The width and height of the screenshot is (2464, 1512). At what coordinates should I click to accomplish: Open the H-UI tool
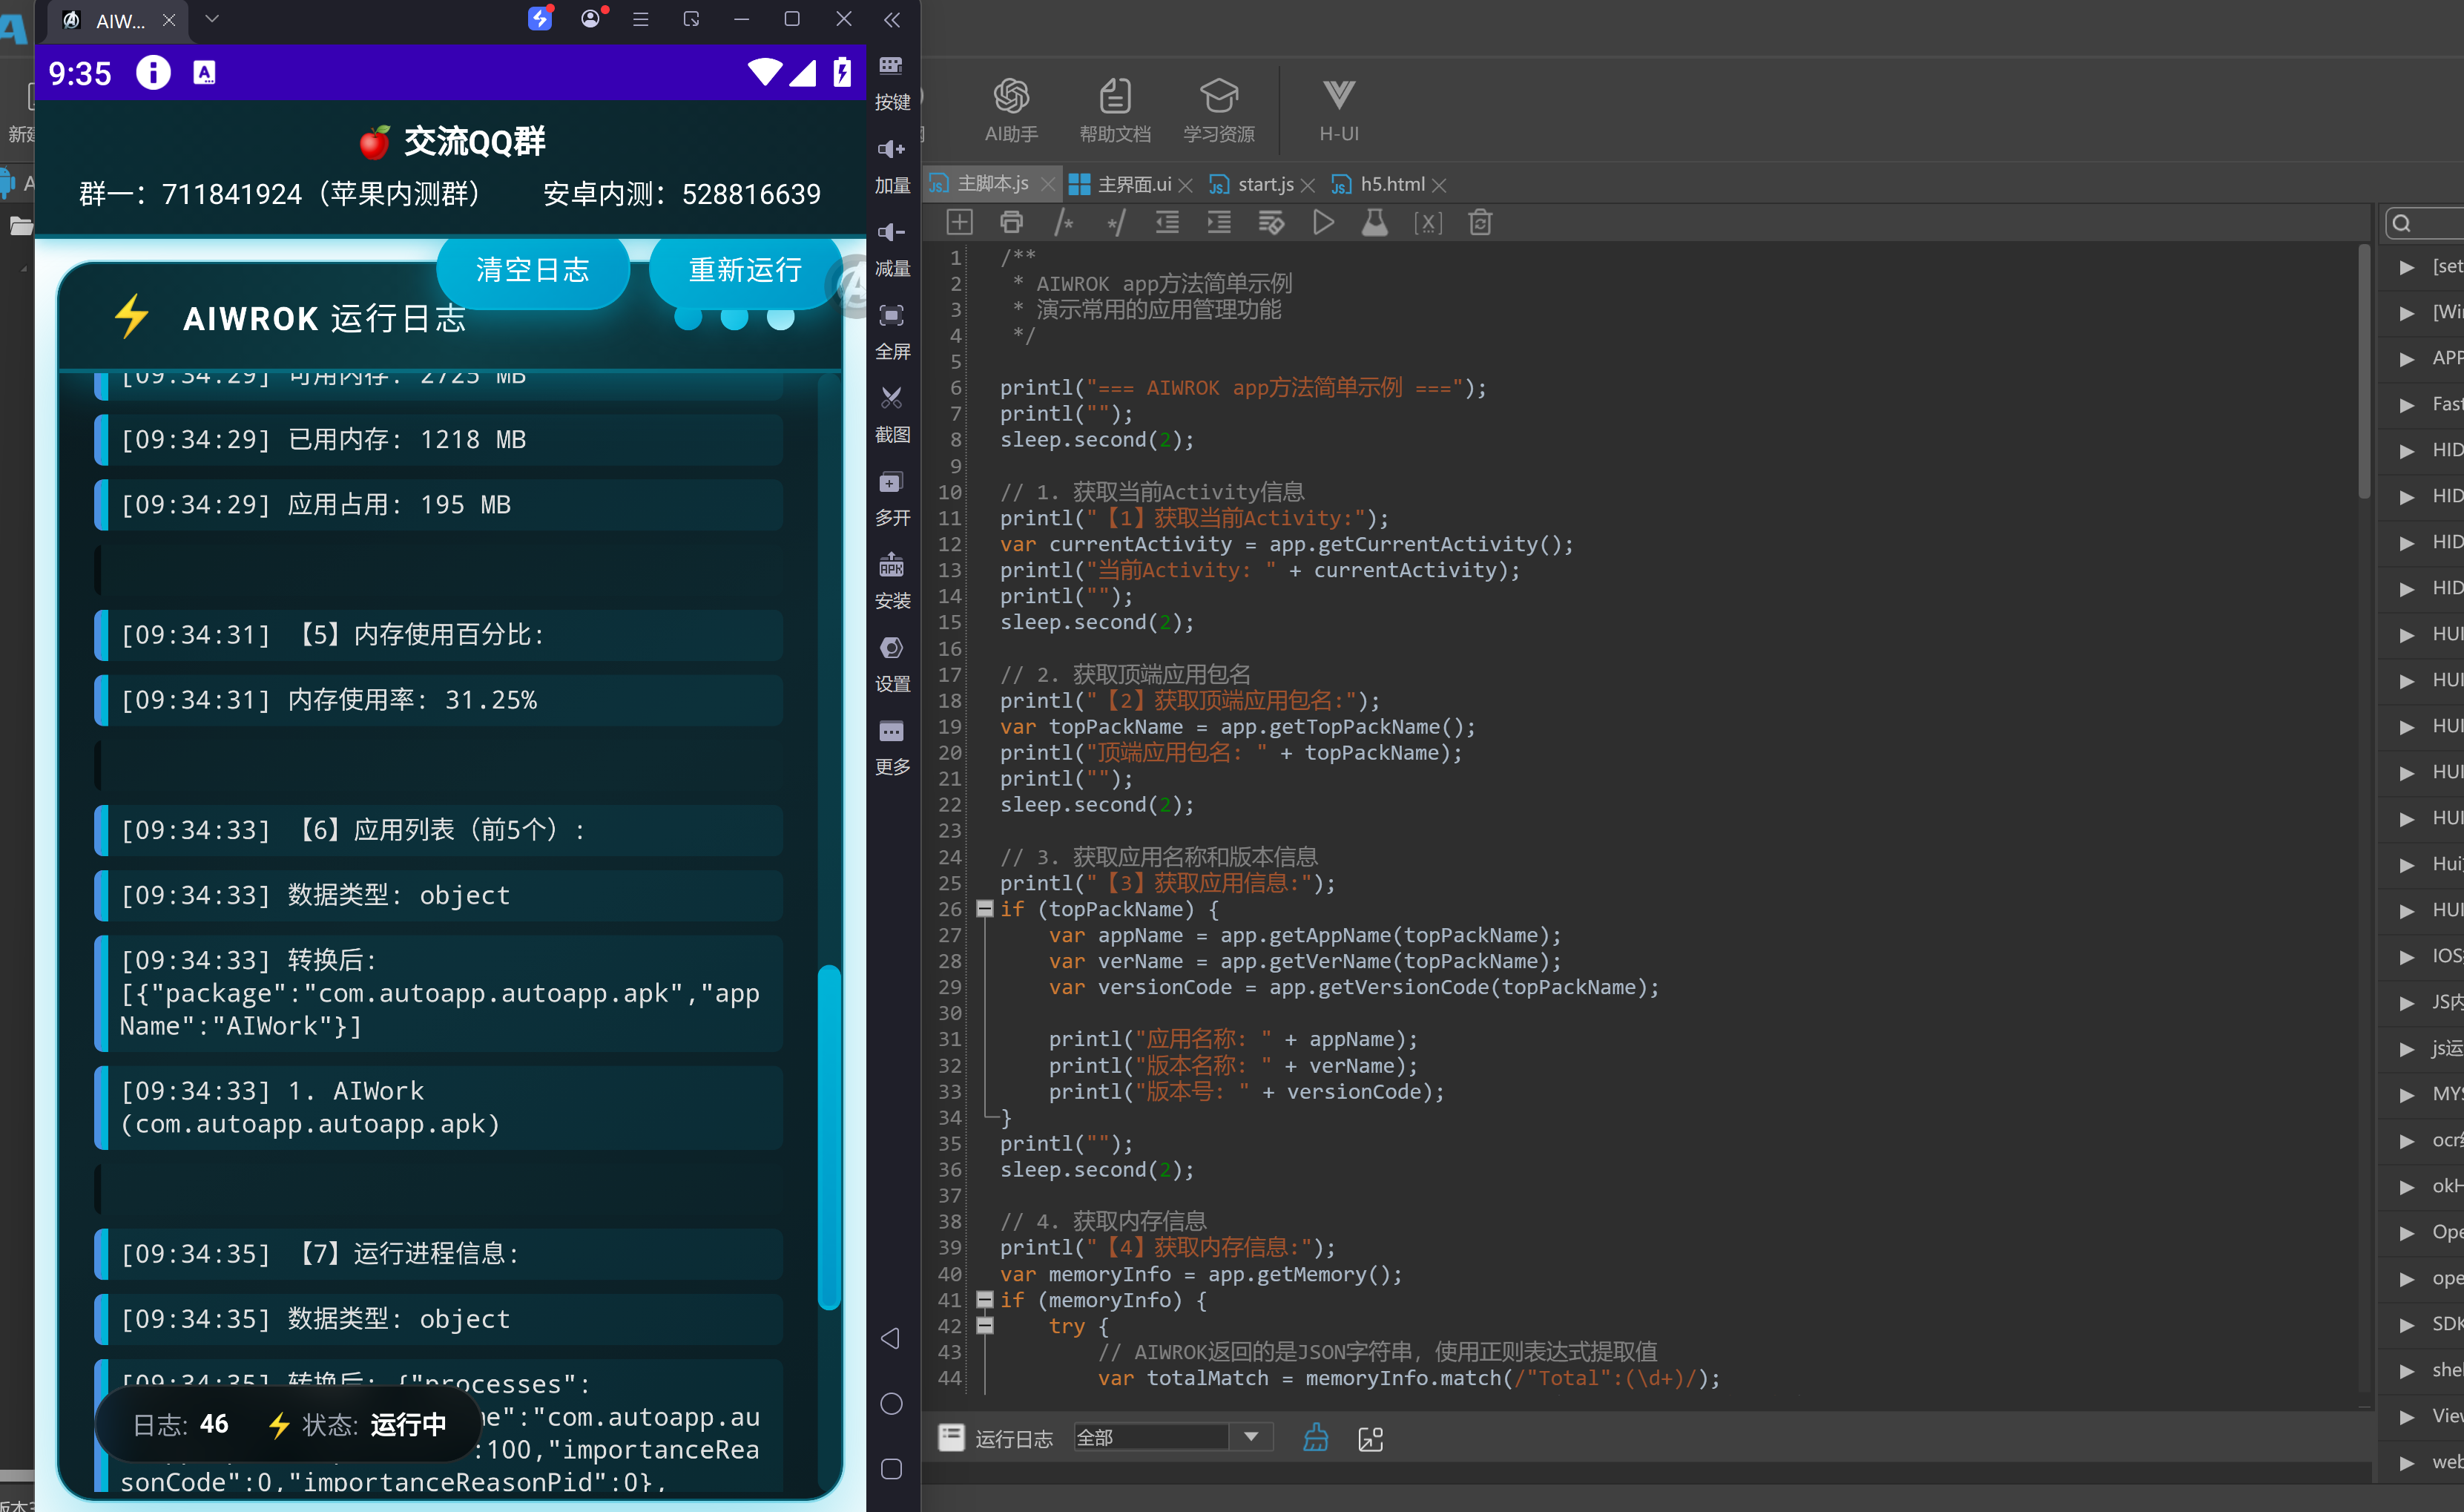(1339, 110)
